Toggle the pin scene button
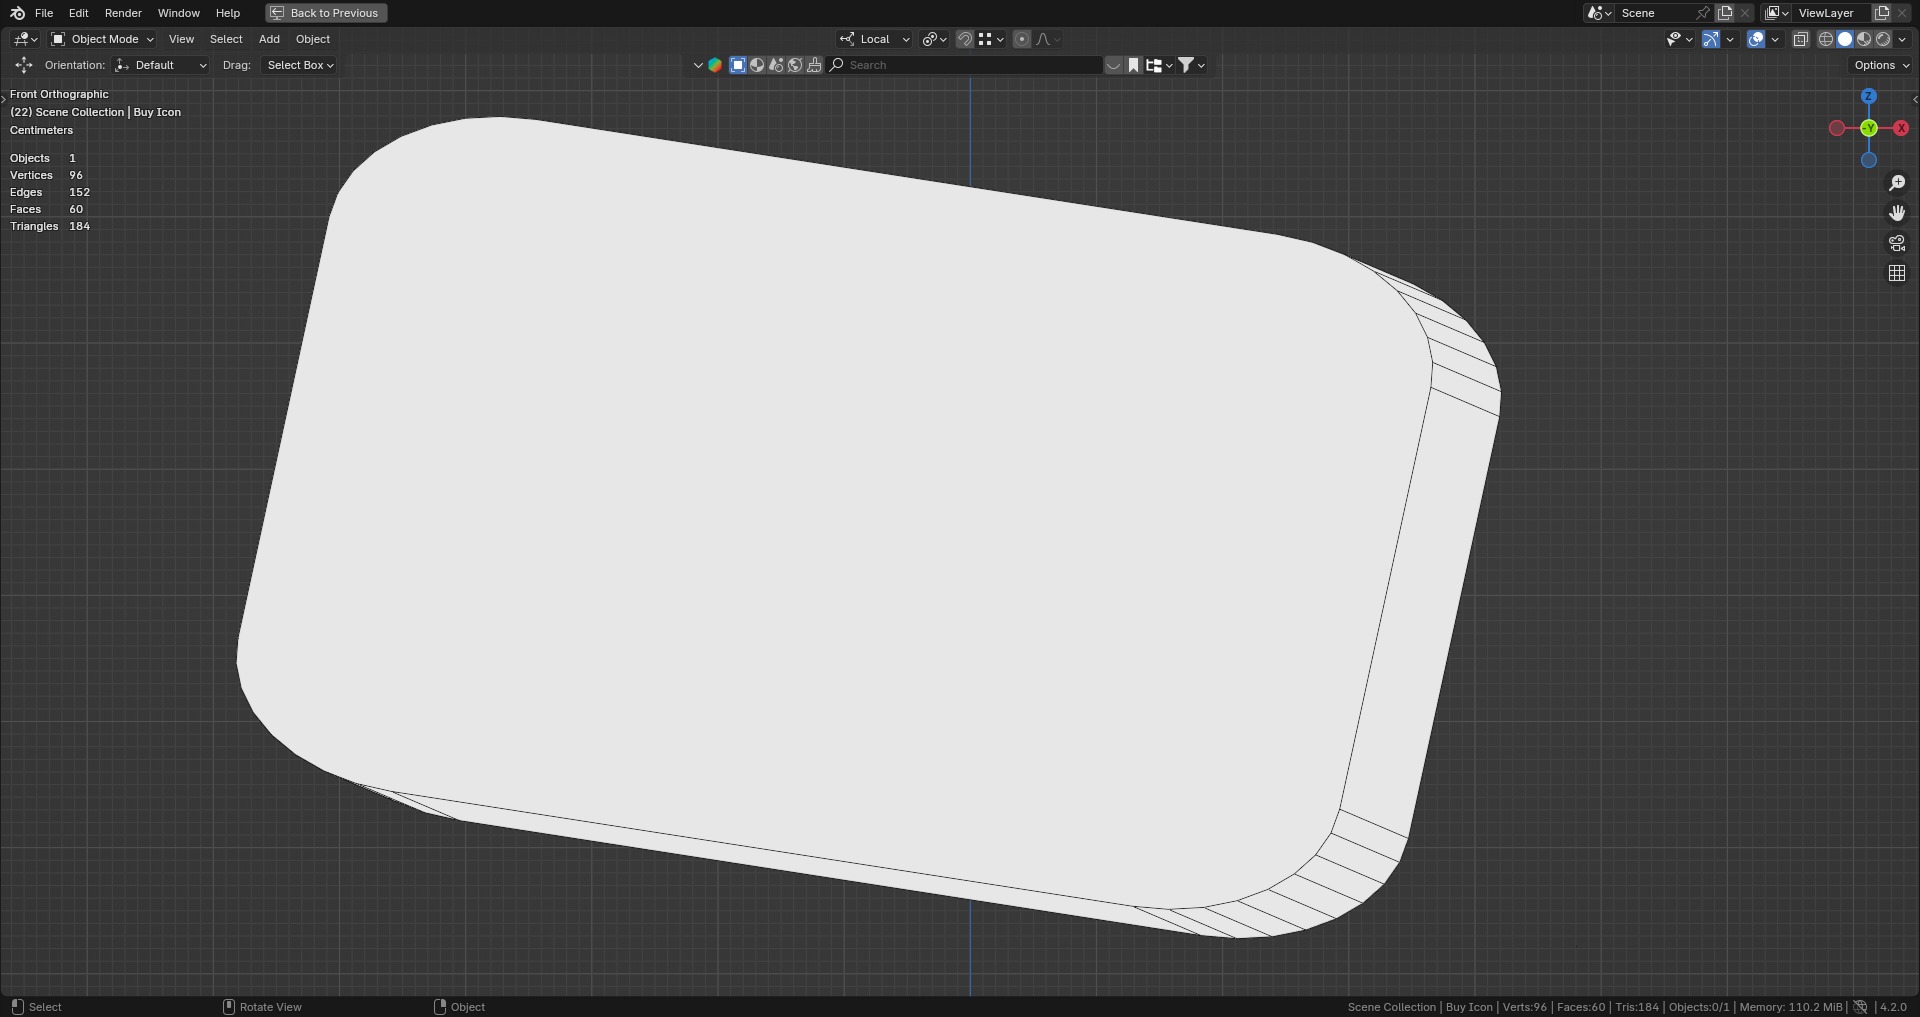 pos(1703,13)
